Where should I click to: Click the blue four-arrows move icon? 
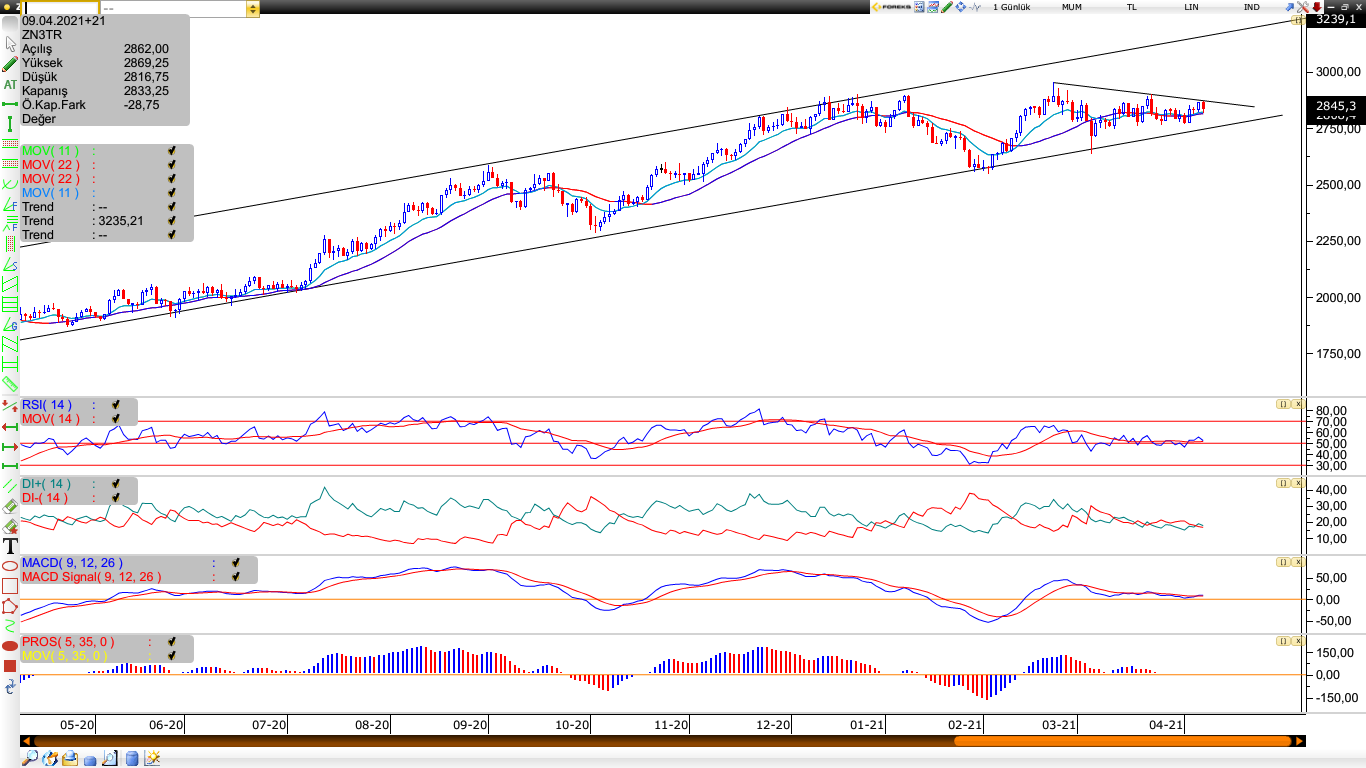pos(960,7)
